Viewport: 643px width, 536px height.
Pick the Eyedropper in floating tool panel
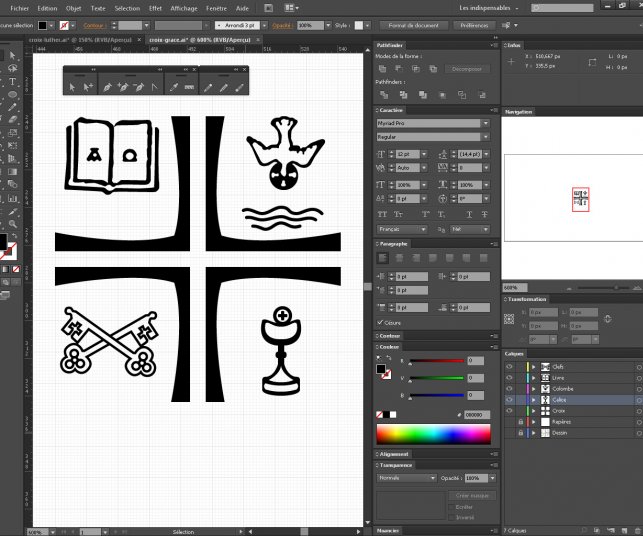point(174,87)
